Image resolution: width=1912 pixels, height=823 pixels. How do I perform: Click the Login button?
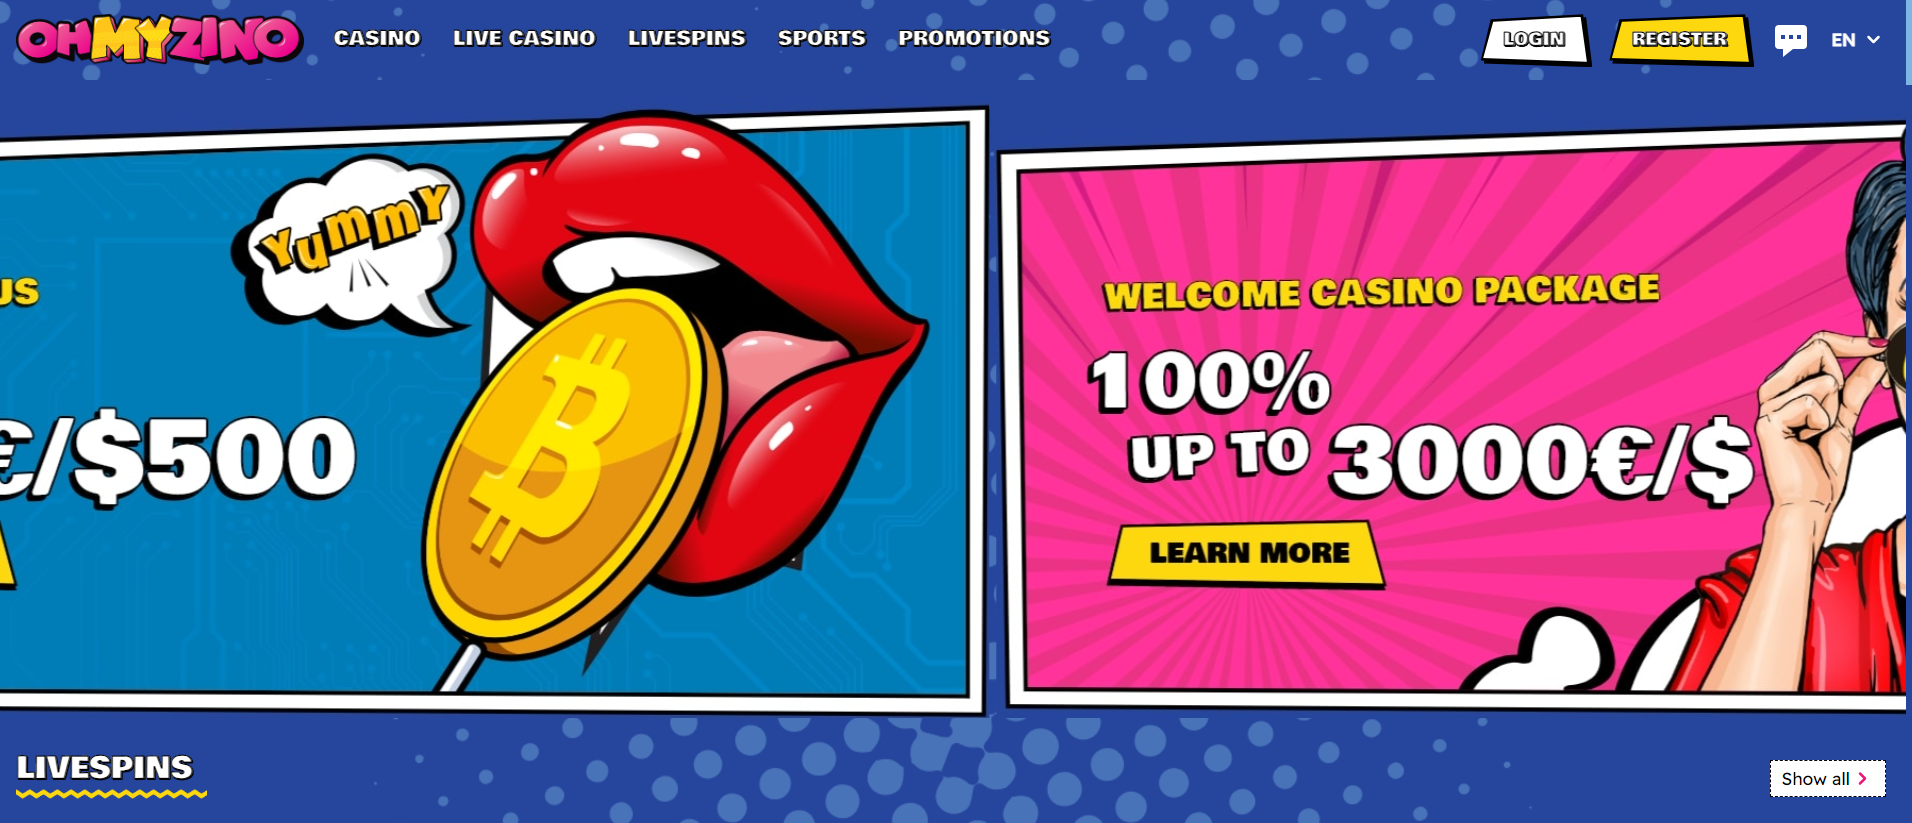[x=1536, y=40]
